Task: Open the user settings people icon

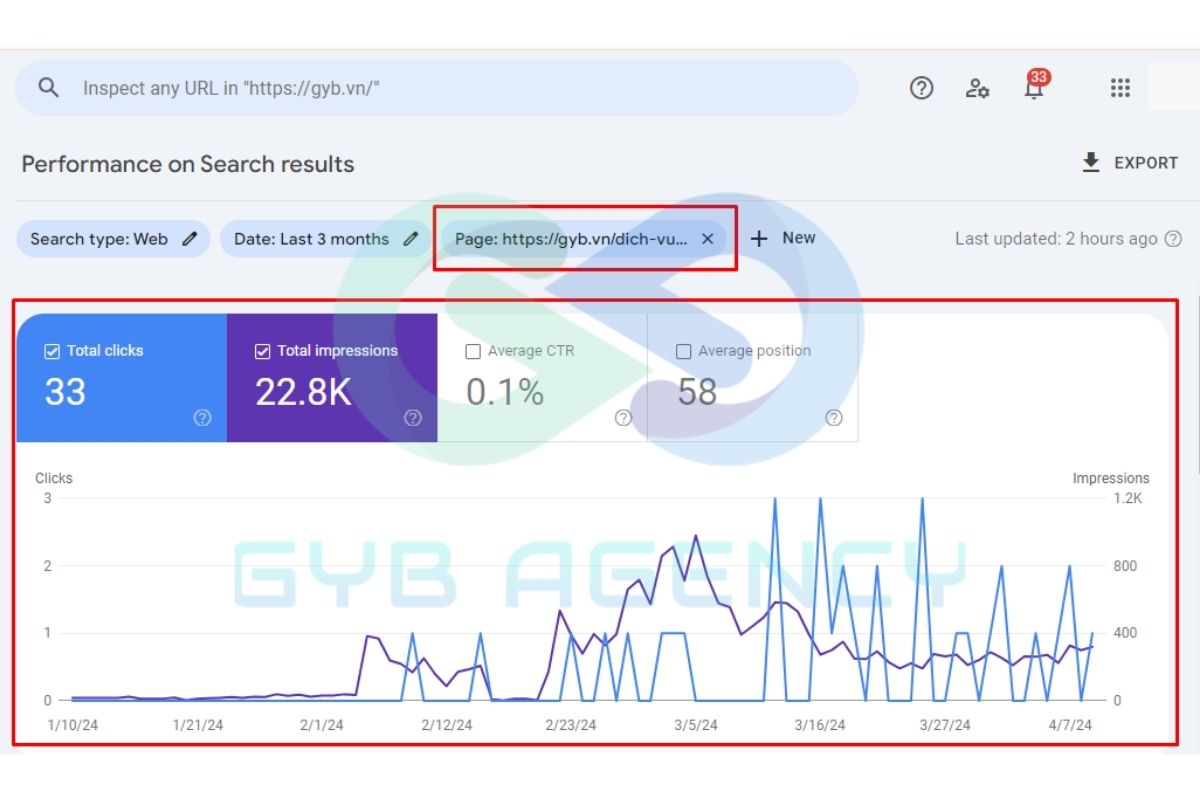Action: click(977, 88)
